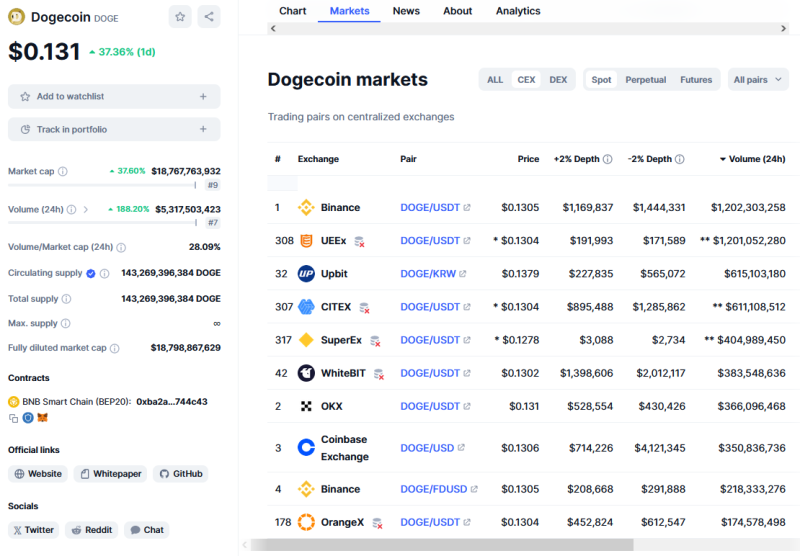Click the Max. supply info icon
The height and width of the screenshot is (556, 800).
66,323
